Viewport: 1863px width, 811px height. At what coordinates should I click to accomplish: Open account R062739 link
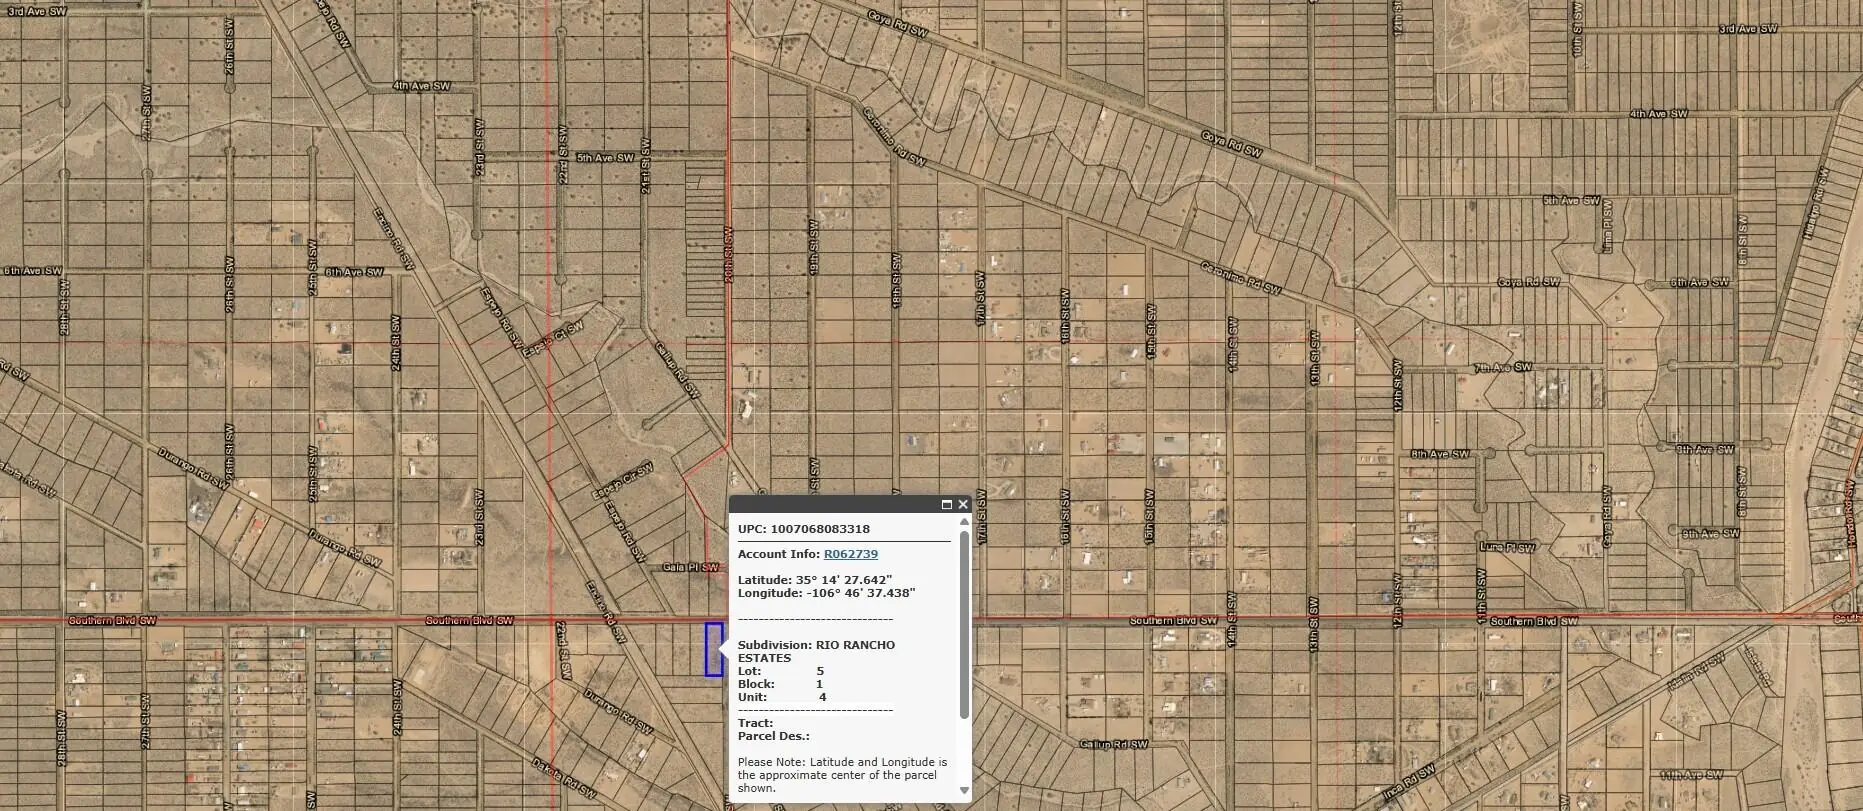850,554
